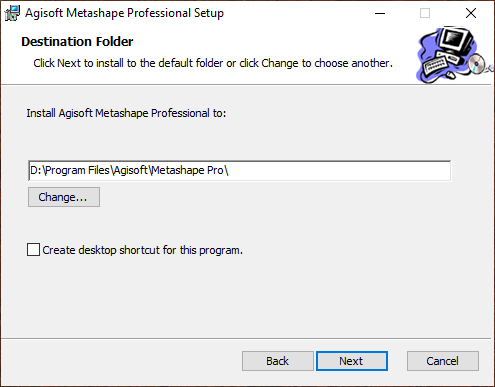Click the CD disc in banner image
This screenshot has width=495, height=387.
tap(477, 63)
